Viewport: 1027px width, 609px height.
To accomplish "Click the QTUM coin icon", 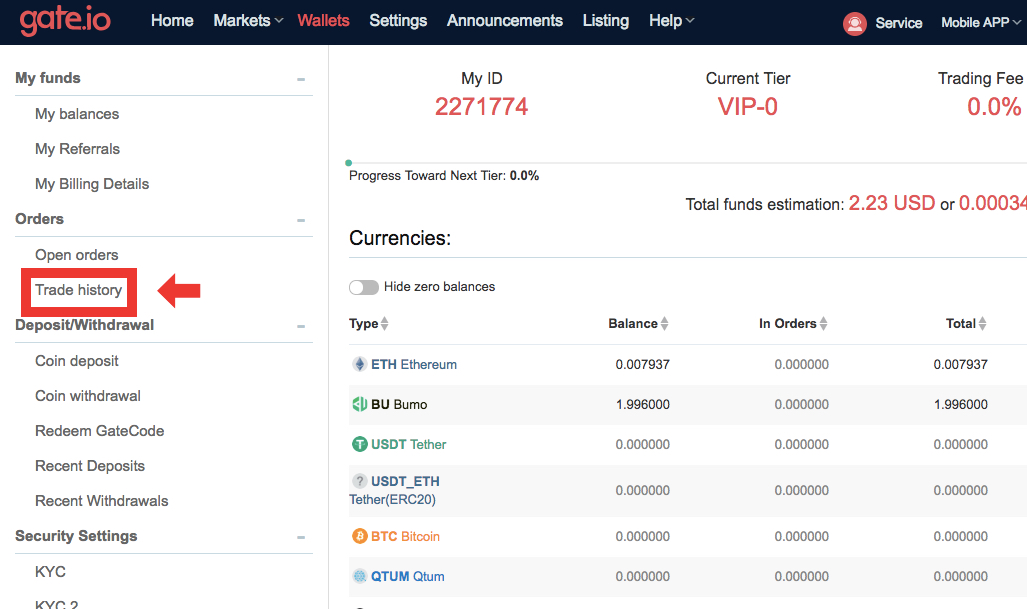I will point(360,576).
